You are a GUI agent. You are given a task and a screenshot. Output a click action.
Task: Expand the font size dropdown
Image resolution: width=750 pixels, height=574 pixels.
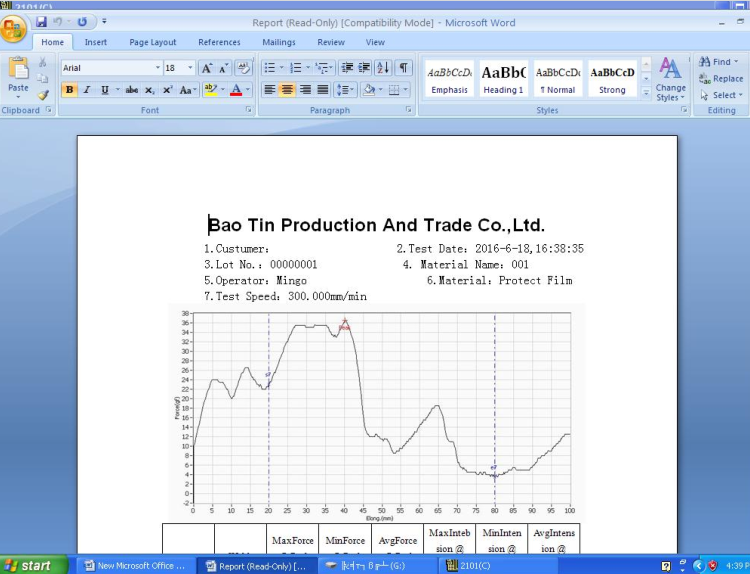[x=190, y=68]
